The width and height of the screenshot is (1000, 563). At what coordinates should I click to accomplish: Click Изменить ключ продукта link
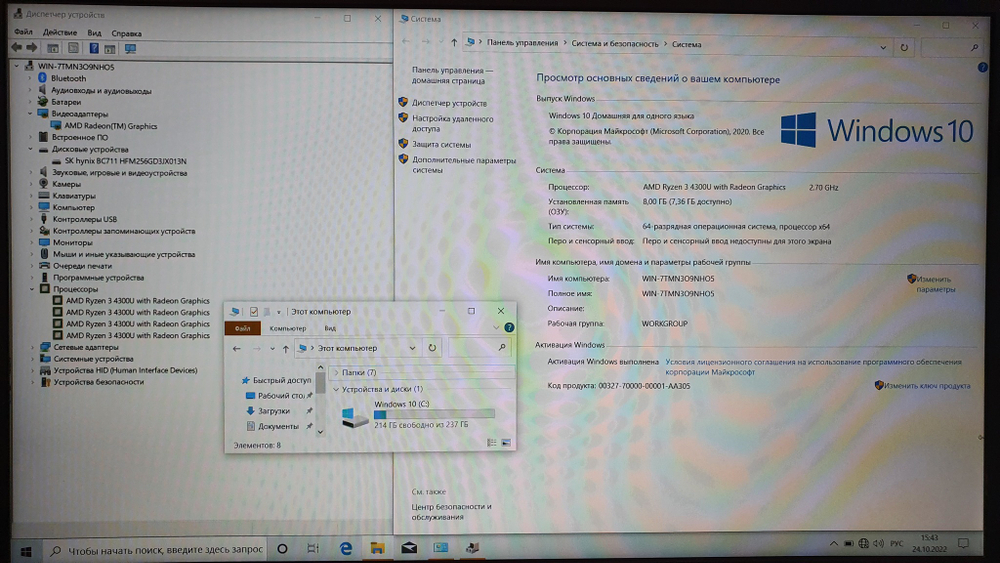[927, 386]
